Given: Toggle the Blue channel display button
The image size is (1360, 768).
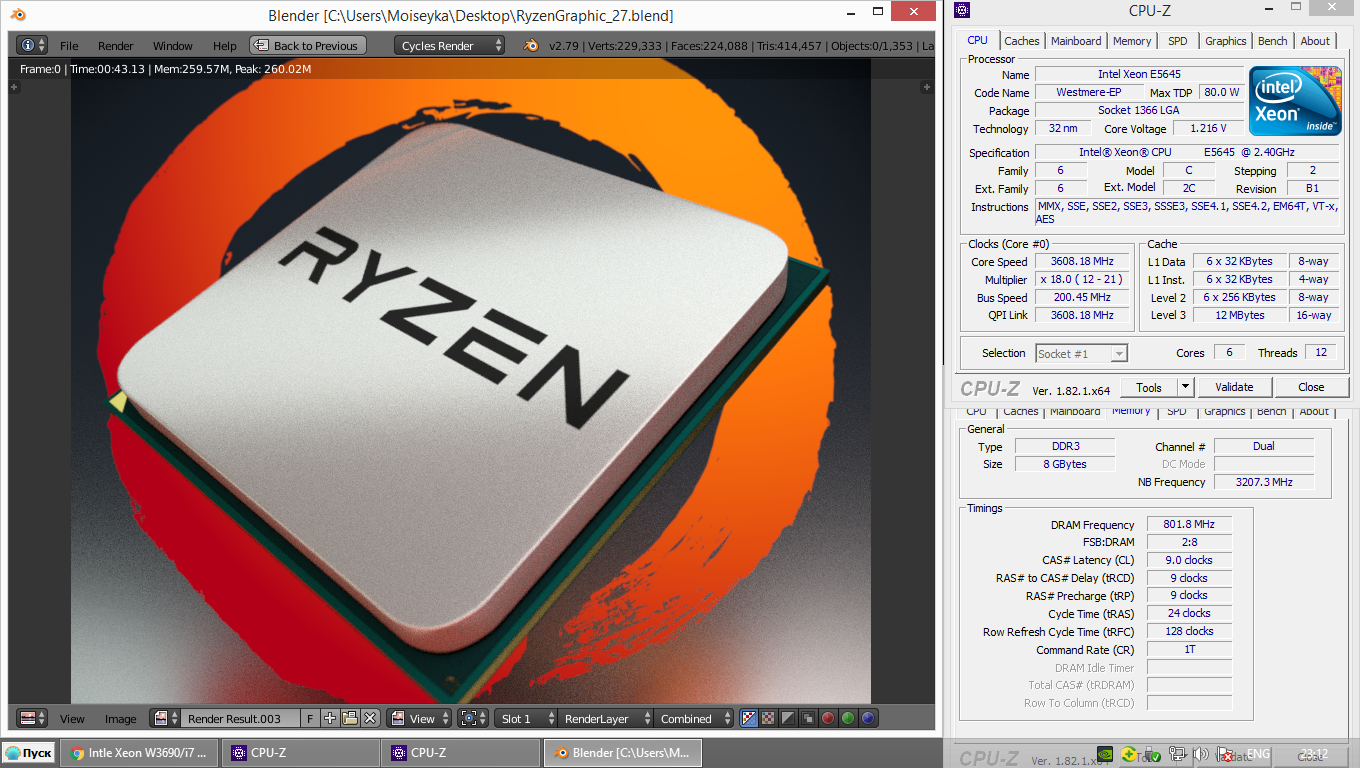Looking at the screenshot, I should (x=868, y=718).
